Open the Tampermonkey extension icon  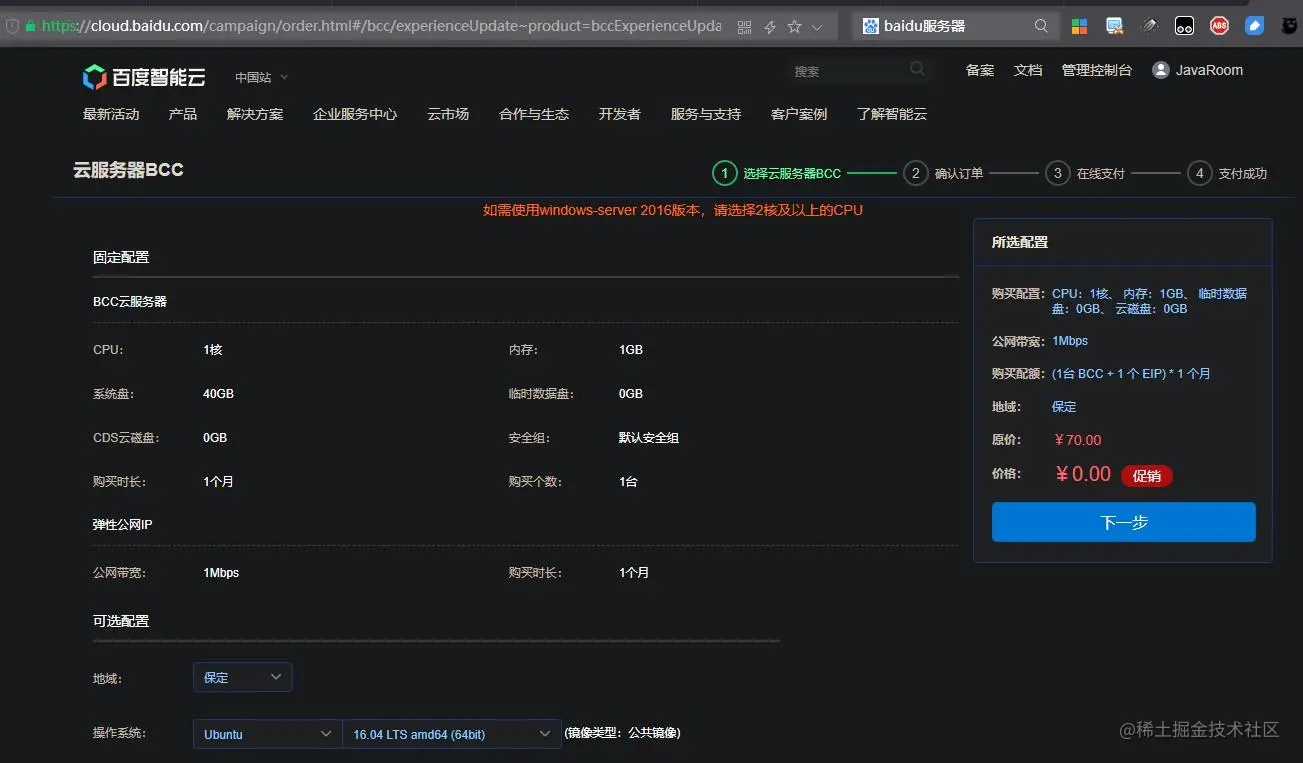pyautogui.click(x=1184, y=26)
